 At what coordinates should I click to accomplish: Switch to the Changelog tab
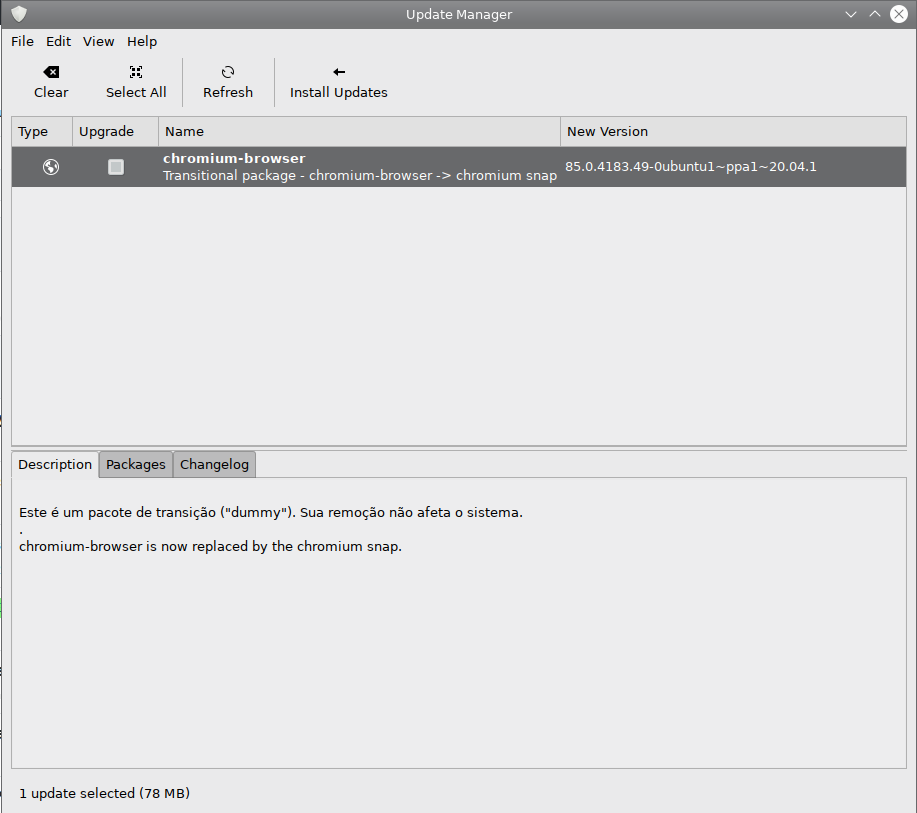click(x=213, y=464)
